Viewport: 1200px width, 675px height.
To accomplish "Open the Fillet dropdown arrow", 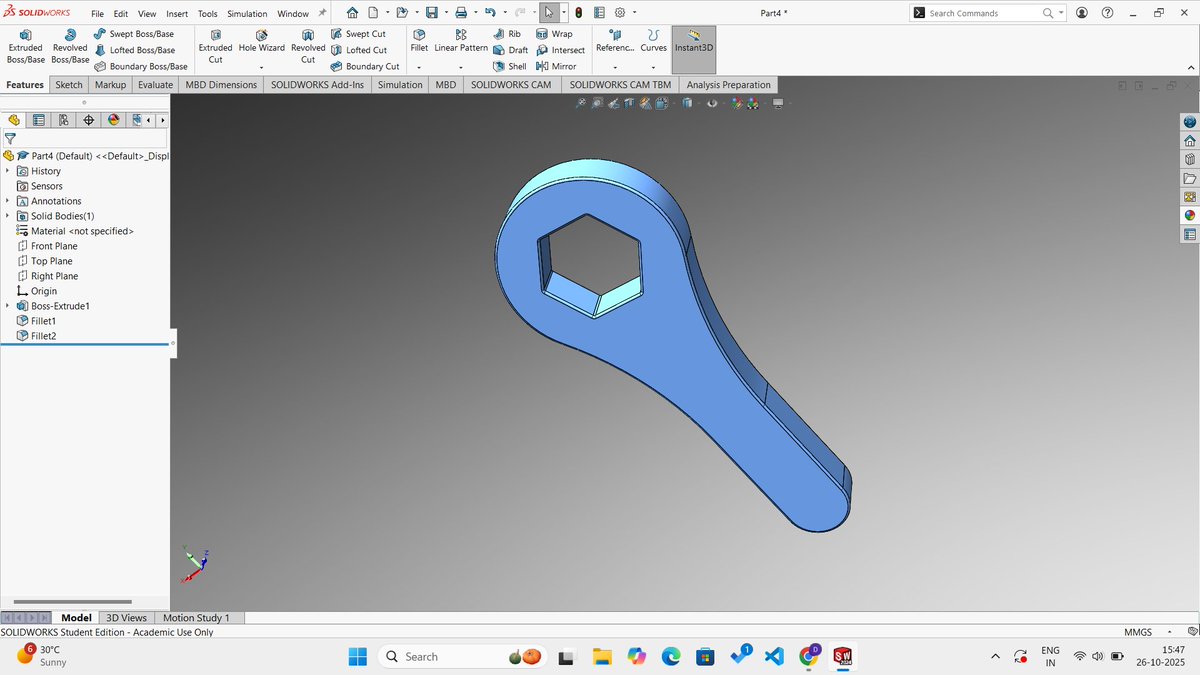I will [419, 67].
